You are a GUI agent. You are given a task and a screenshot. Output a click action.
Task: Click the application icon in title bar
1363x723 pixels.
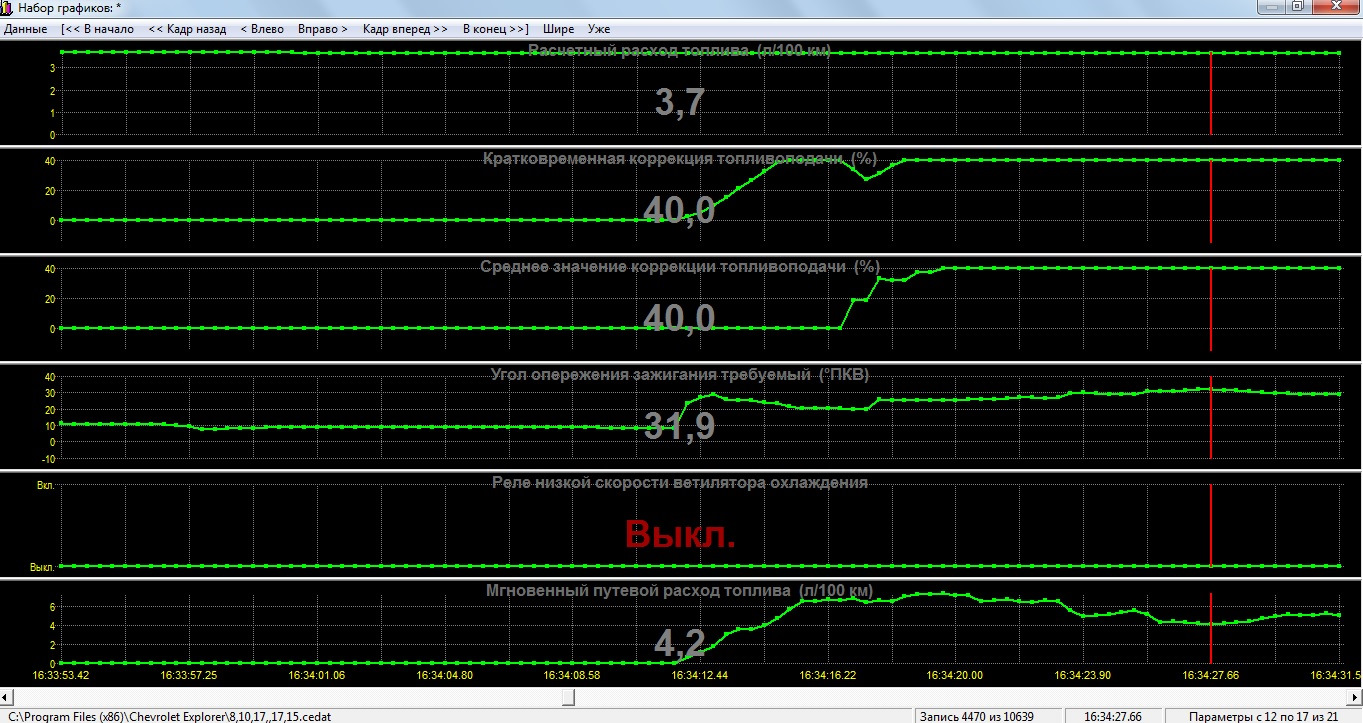(9, 8)
